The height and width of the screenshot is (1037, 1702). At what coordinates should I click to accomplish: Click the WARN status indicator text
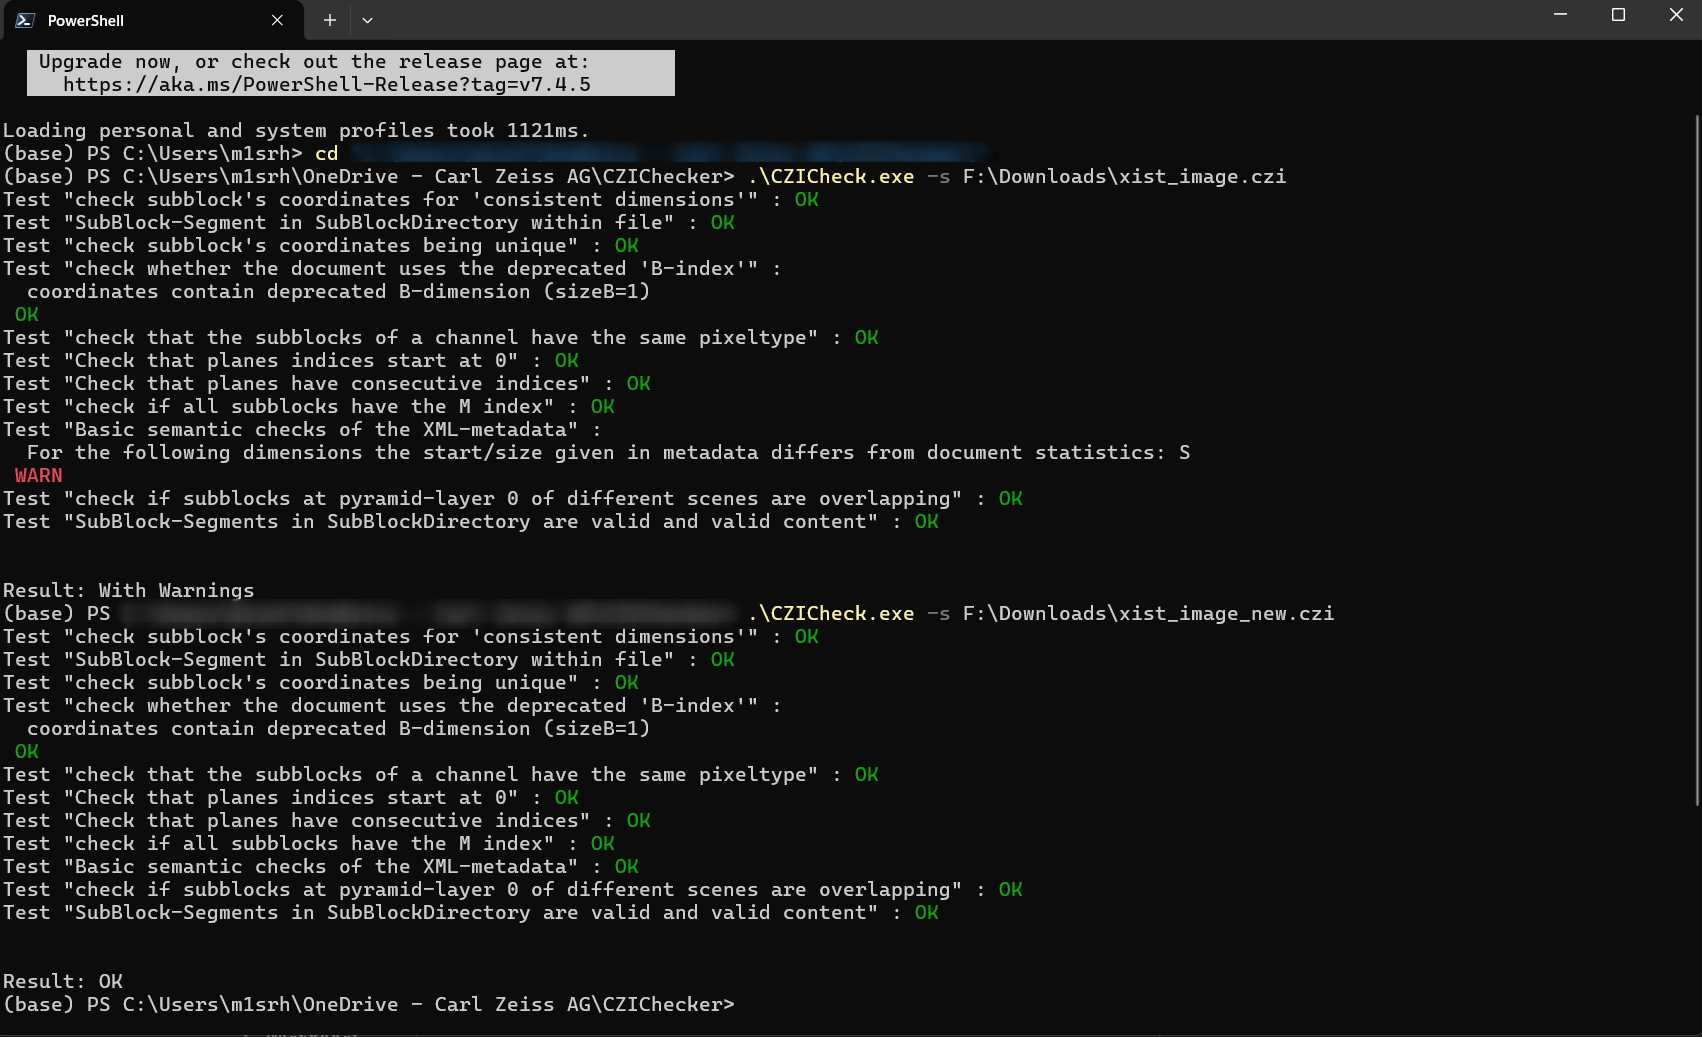coord(38,475)
